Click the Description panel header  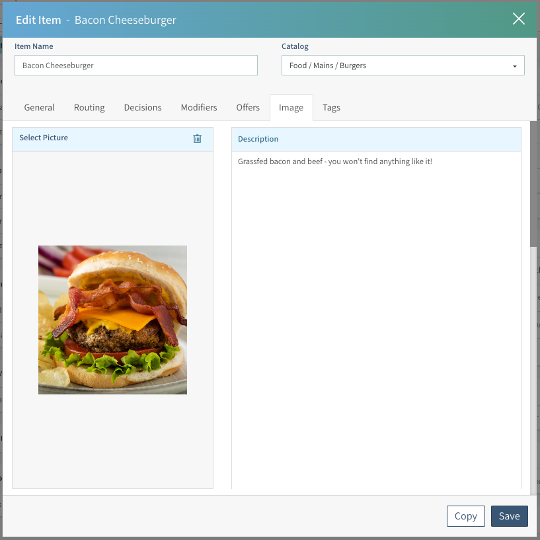click(376, 139)
